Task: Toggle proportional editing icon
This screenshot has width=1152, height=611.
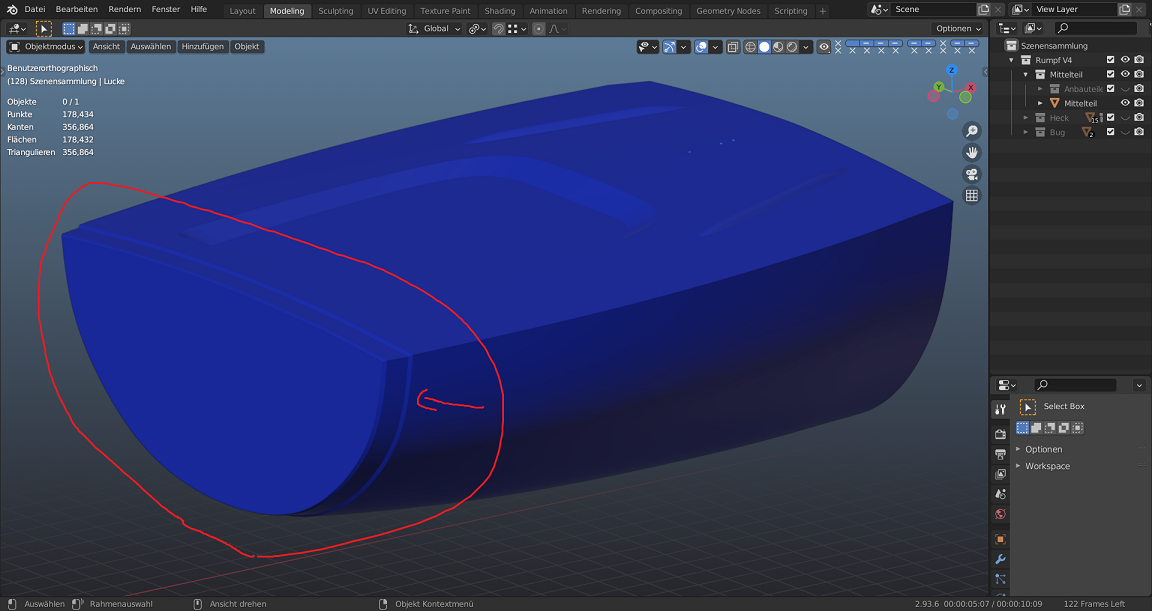Action: point(539,29)
